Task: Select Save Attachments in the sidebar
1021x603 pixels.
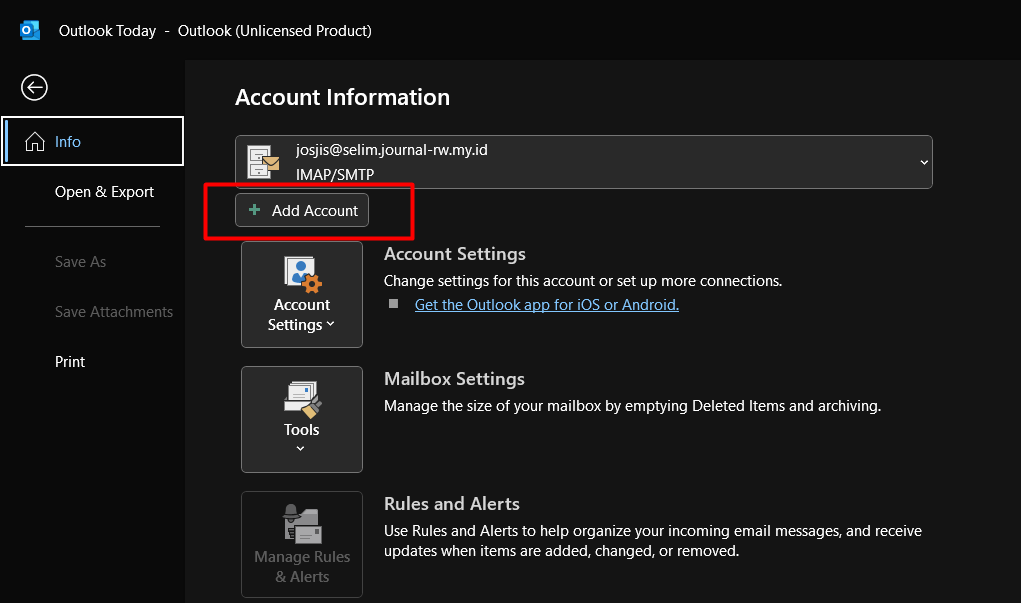Action: click(x=113, y=312)
